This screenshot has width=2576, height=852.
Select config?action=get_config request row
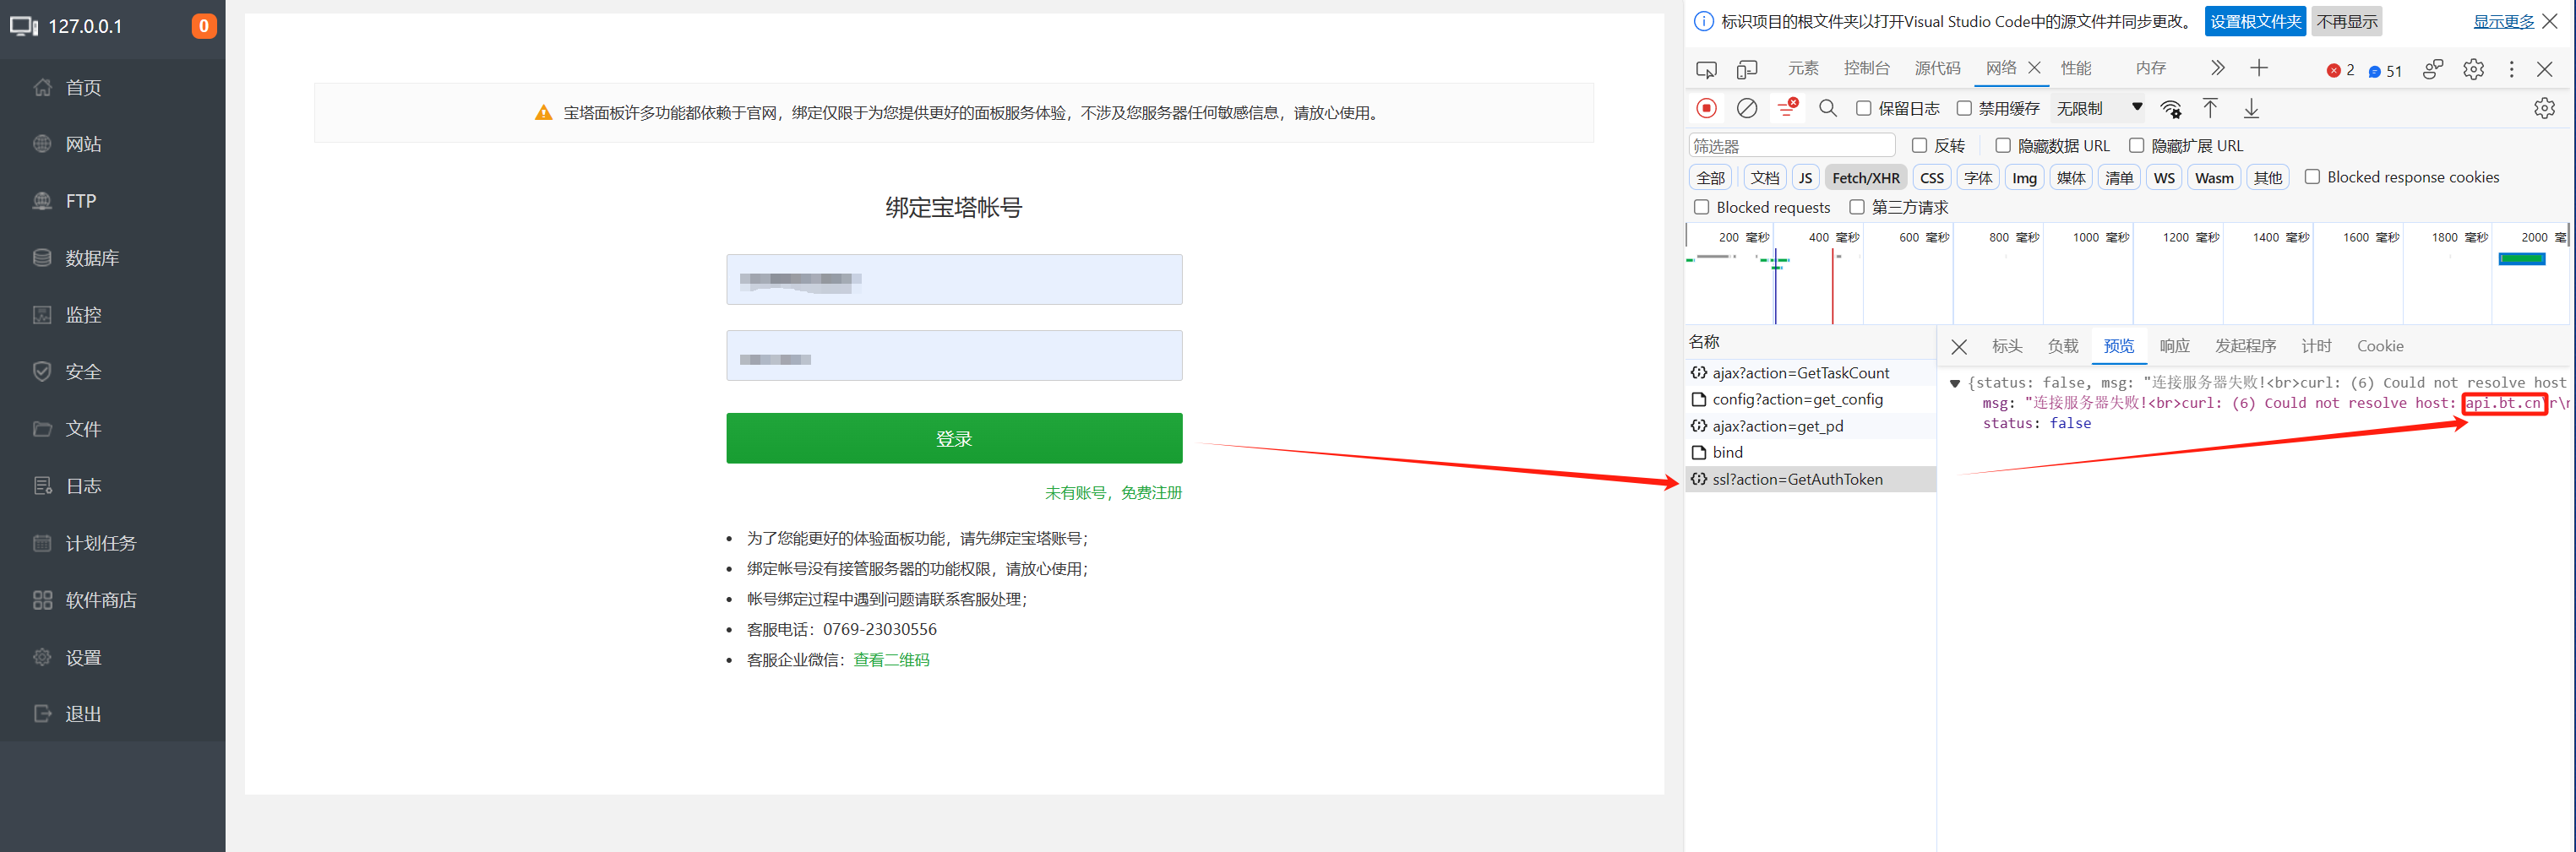click(1810, 399)
